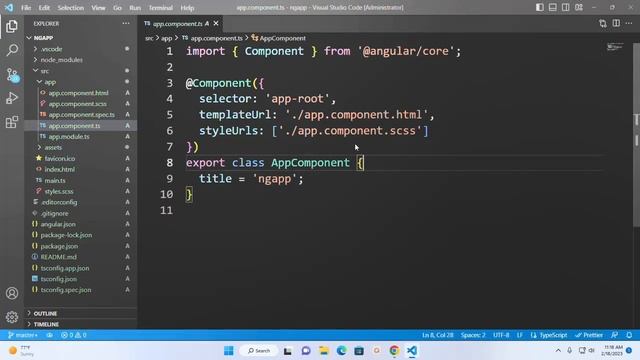Open package.json file in explorer
Image resolution: width=640 pixels, height=360 pixels.
(80, 246)
